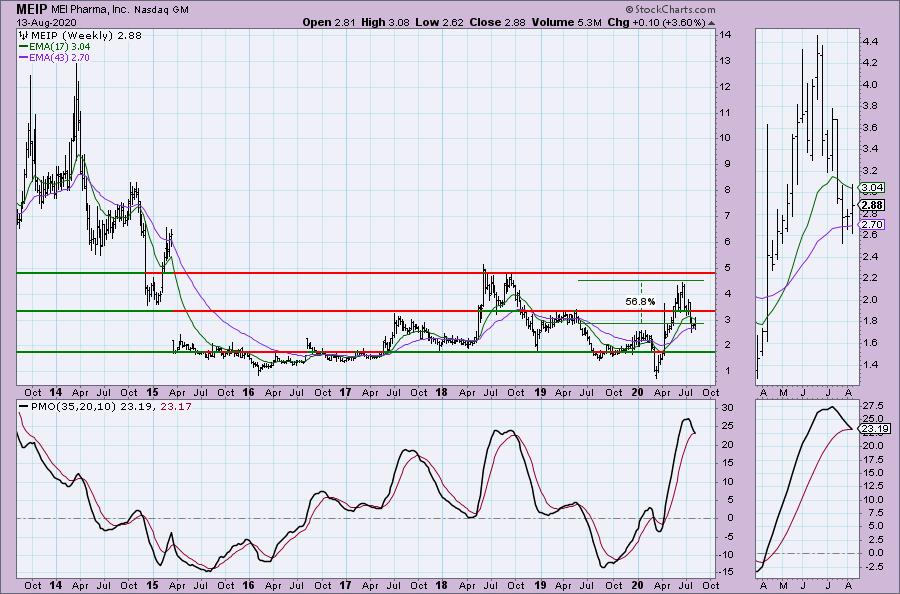Click the 2.70 EMA price tag in the zoom panel
900x594 pixels.
[872, 224]
